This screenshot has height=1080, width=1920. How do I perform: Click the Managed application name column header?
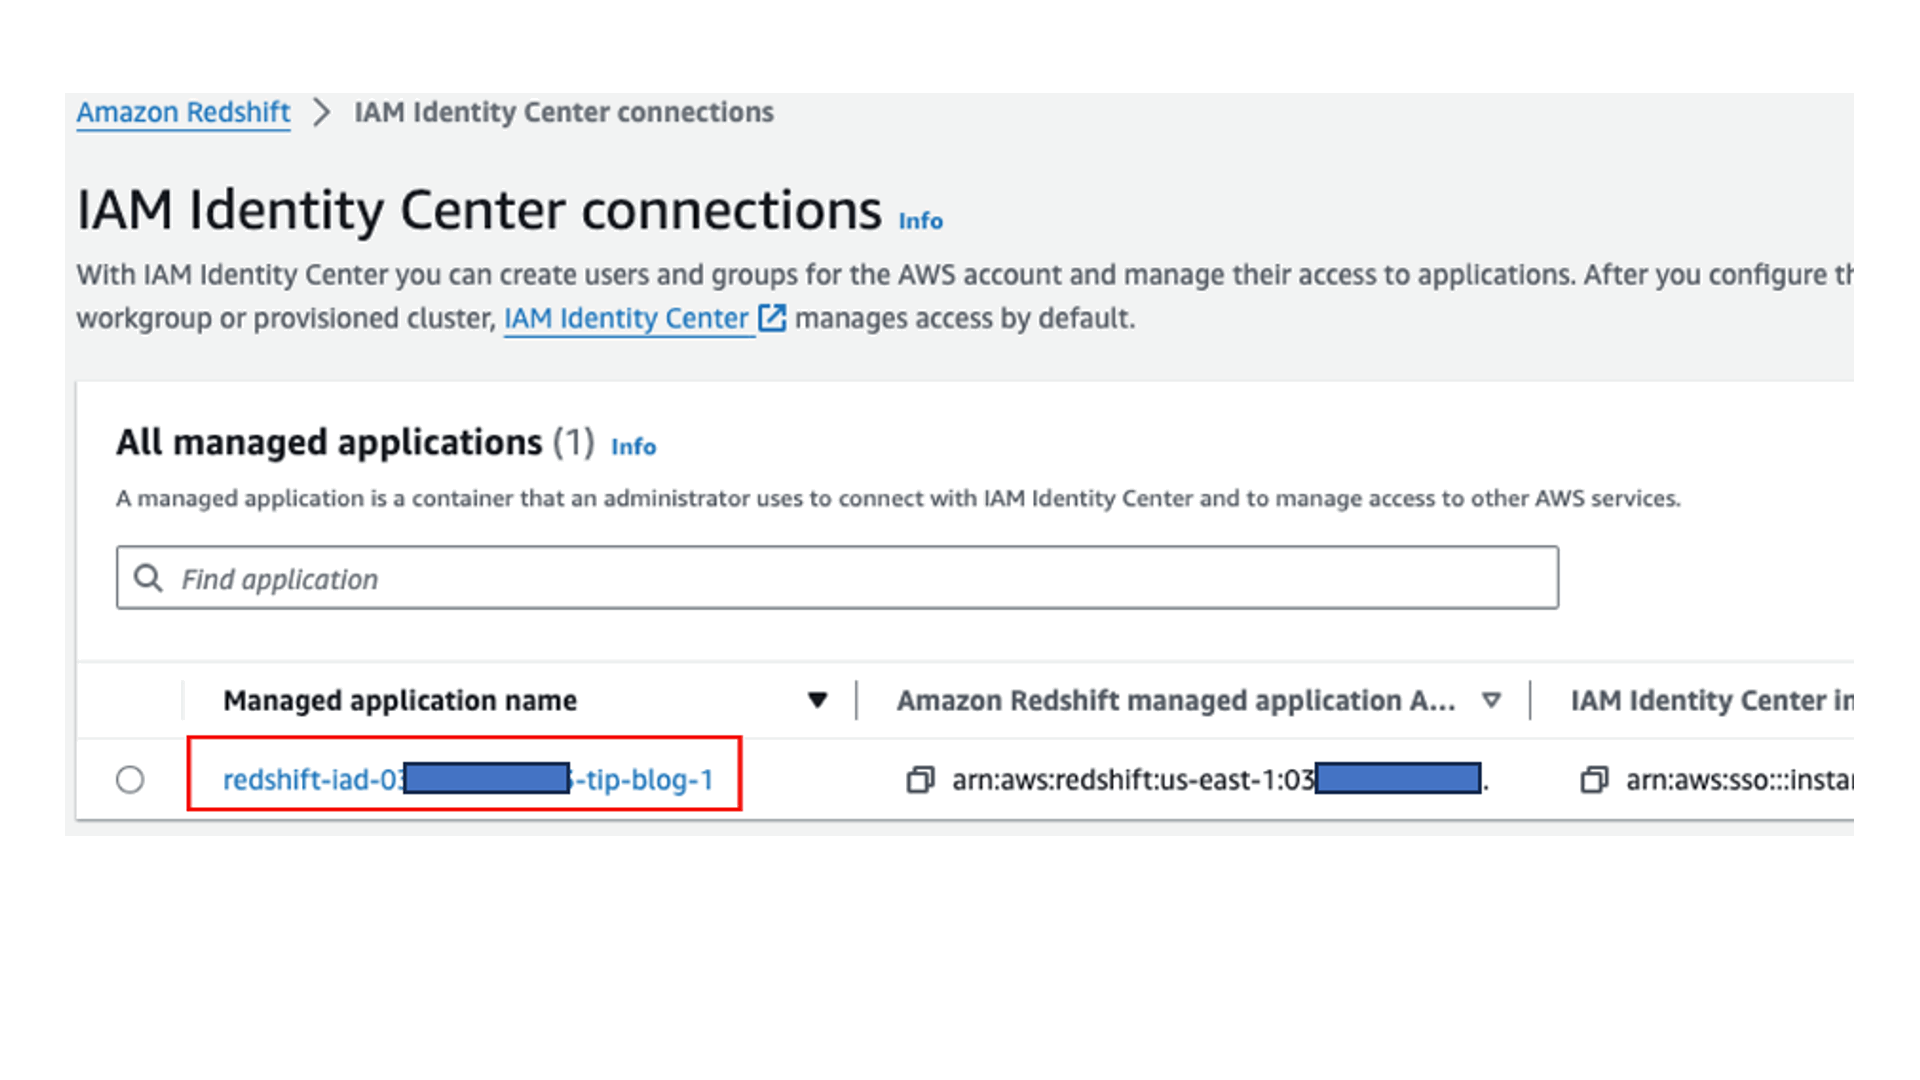tap(400, 700)
